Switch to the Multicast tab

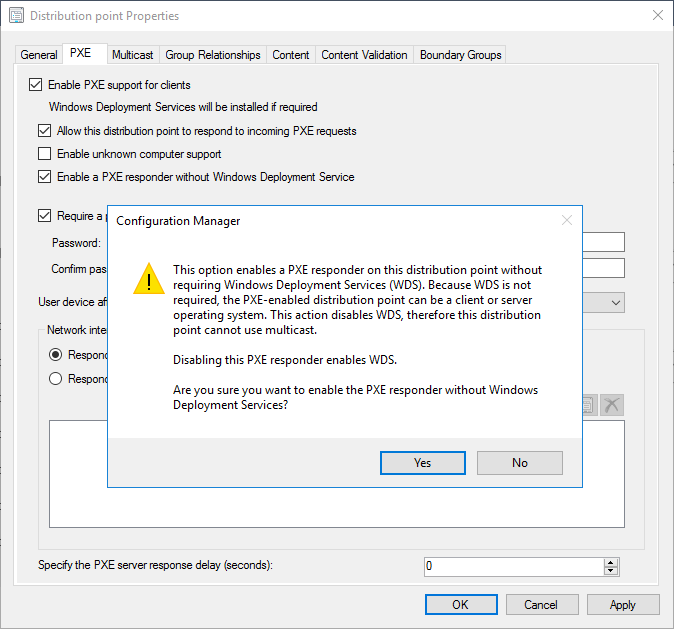pos(132,55)
